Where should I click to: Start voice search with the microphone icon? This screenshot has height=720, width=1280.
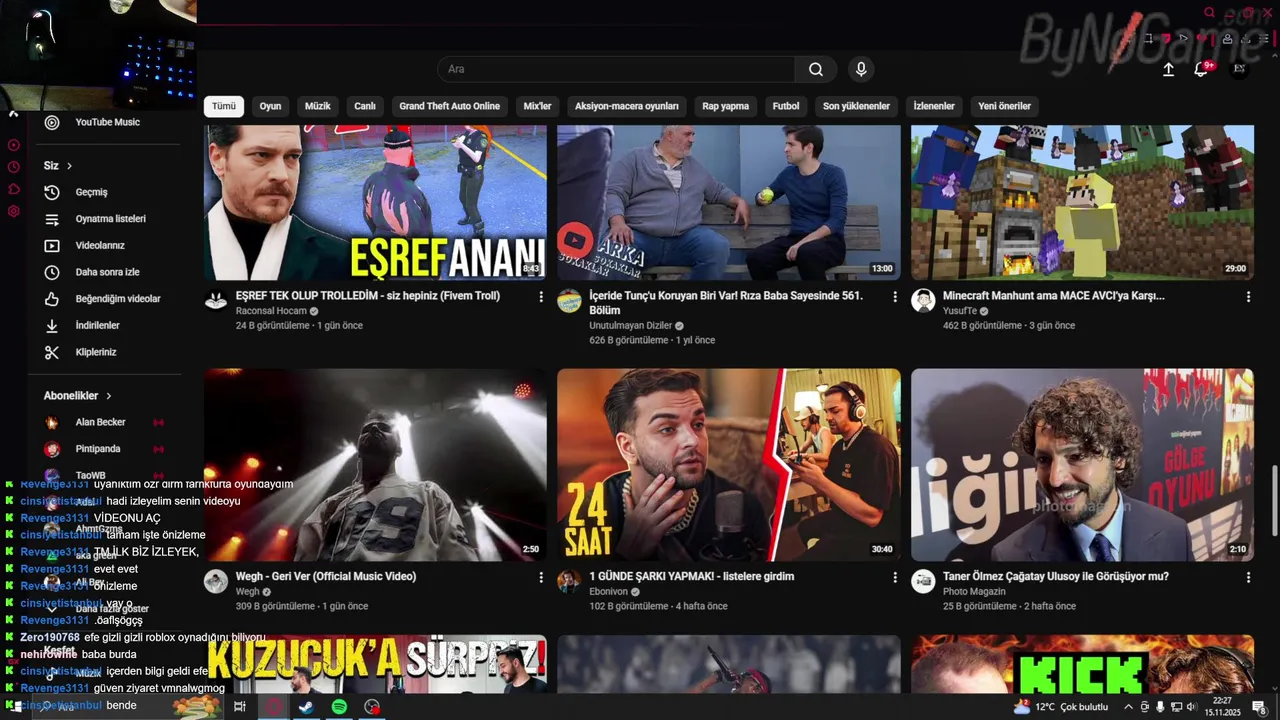click(x=861, y=69)
